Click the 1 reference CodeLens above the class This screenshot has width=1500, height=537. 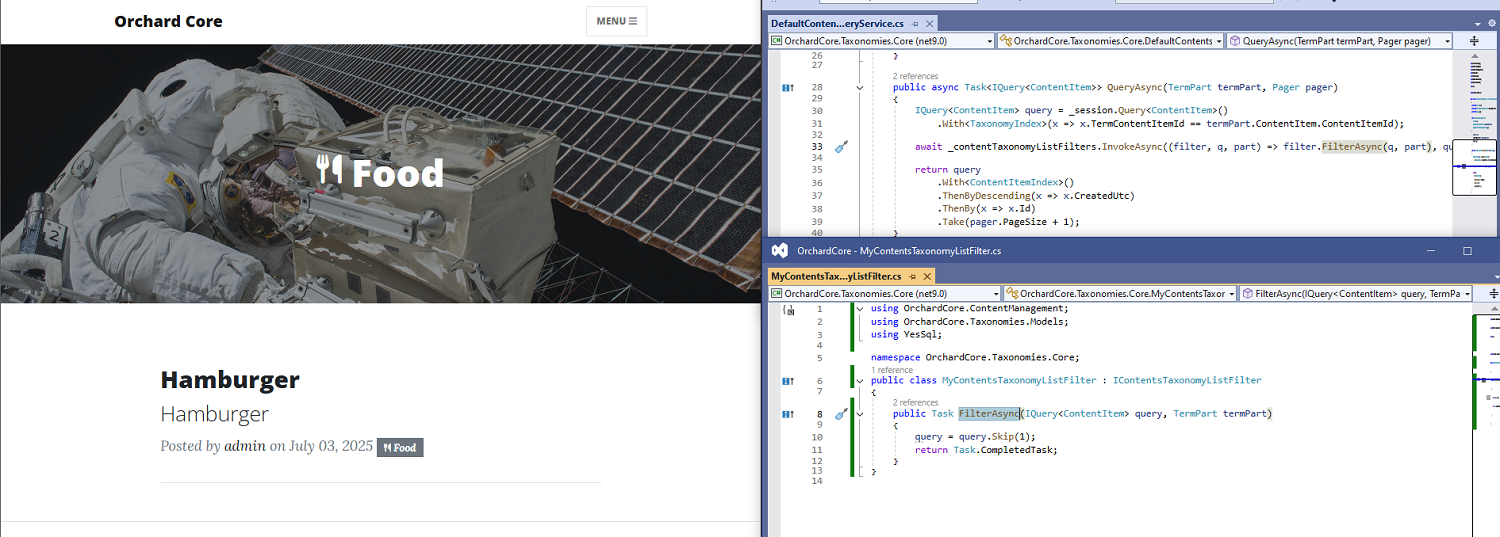[892, 370]
